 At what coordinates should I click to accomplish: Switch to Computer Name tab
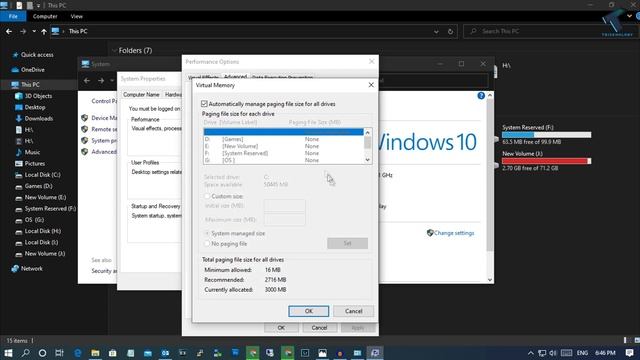[x=141, y=95]
